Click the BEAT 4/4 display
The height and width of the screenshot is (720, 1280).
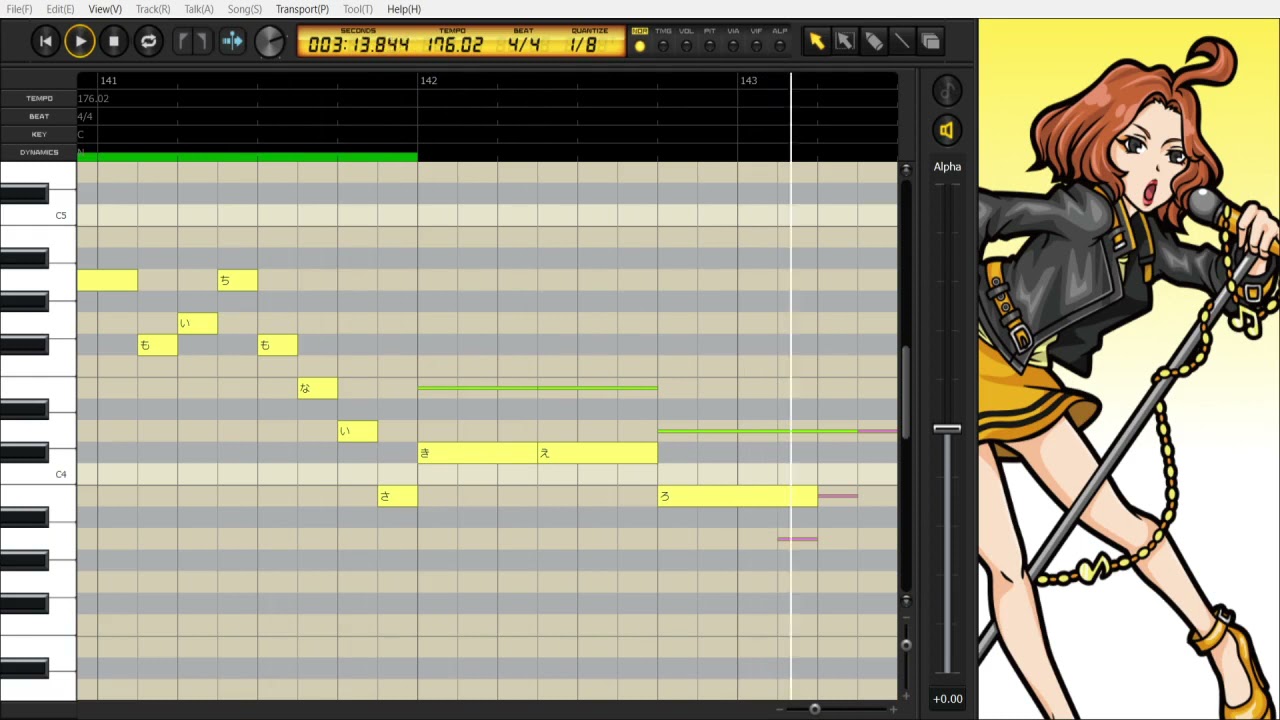(523, 41)
